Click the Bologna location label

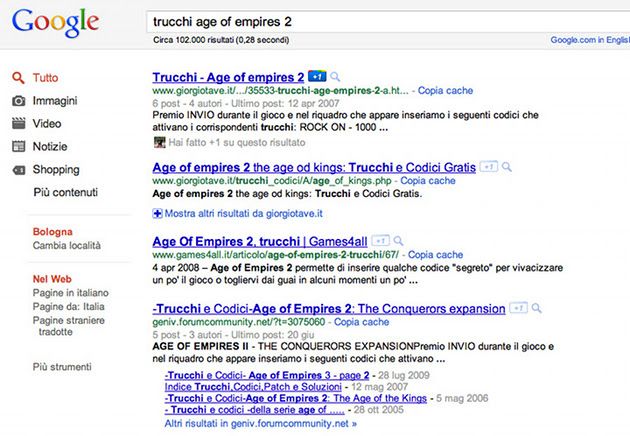click(x=53, y=232)
